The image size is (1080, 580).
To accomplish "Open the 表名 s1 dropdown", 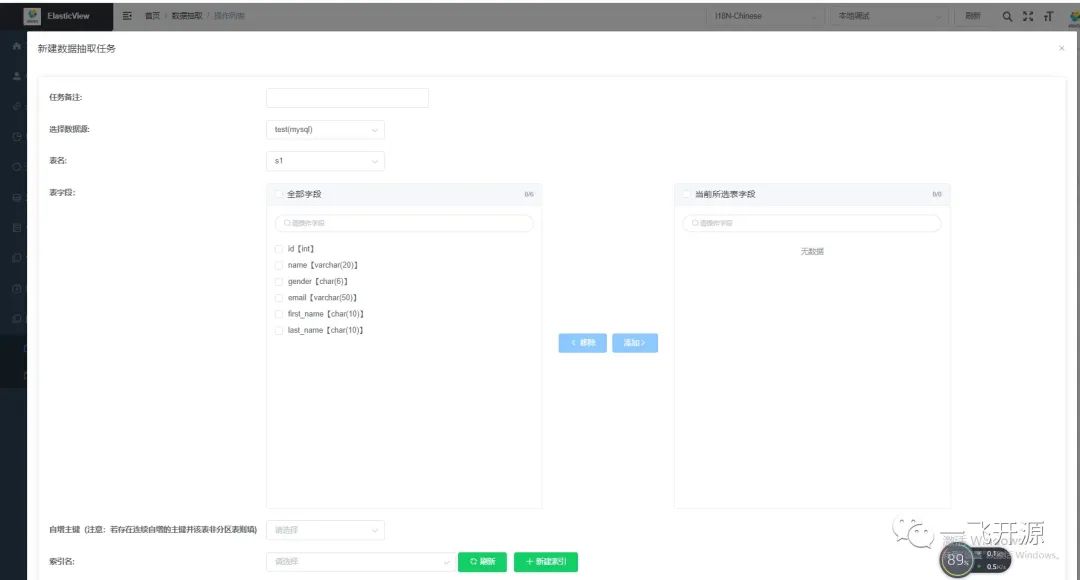I will [x=325, y=161].
